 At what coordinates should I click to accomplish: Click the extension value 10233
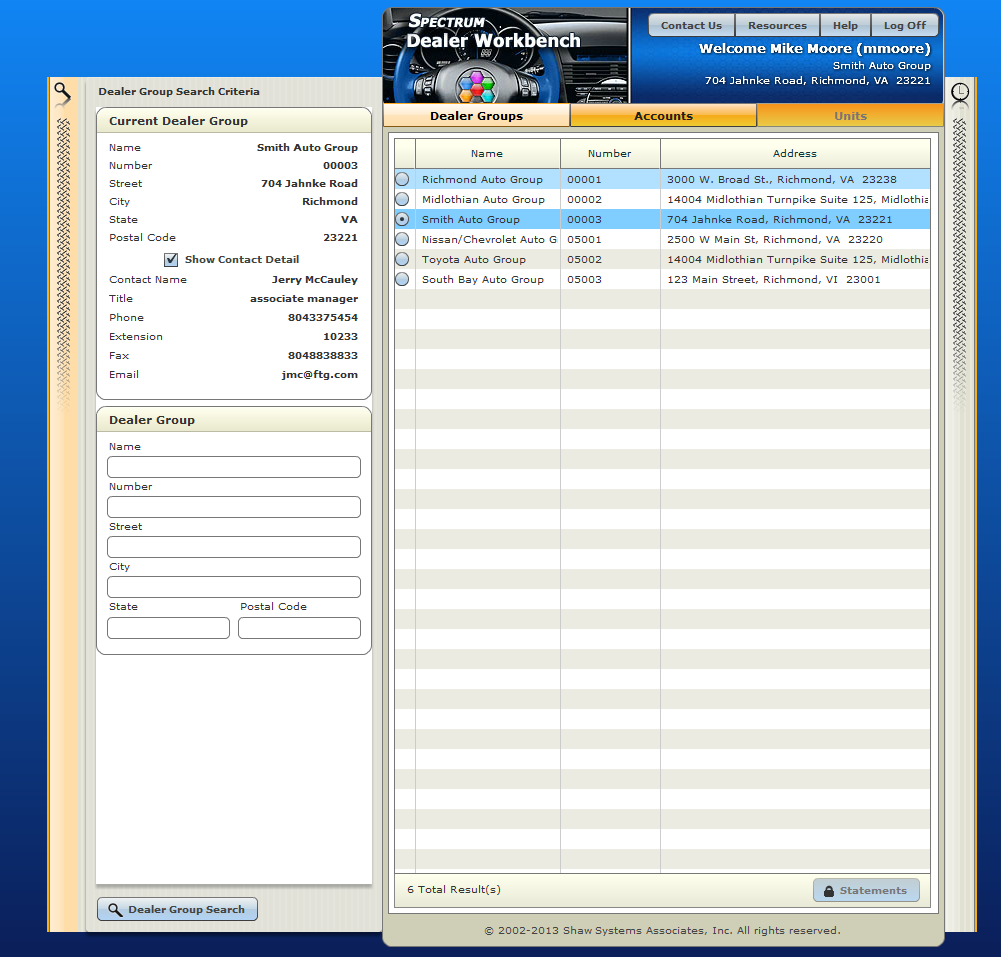(x=340, y=336)
